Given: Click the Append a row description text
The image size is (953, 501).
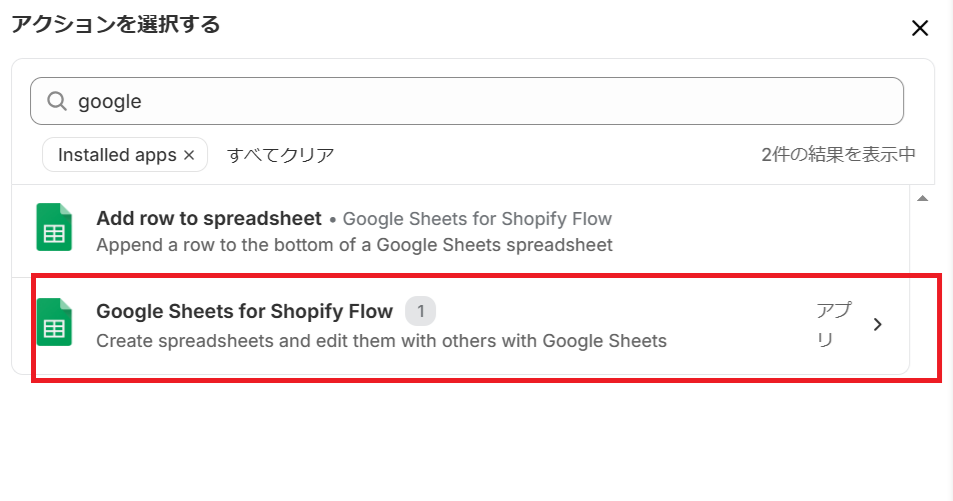Looking at the screenshot, I should pos(354,245).
